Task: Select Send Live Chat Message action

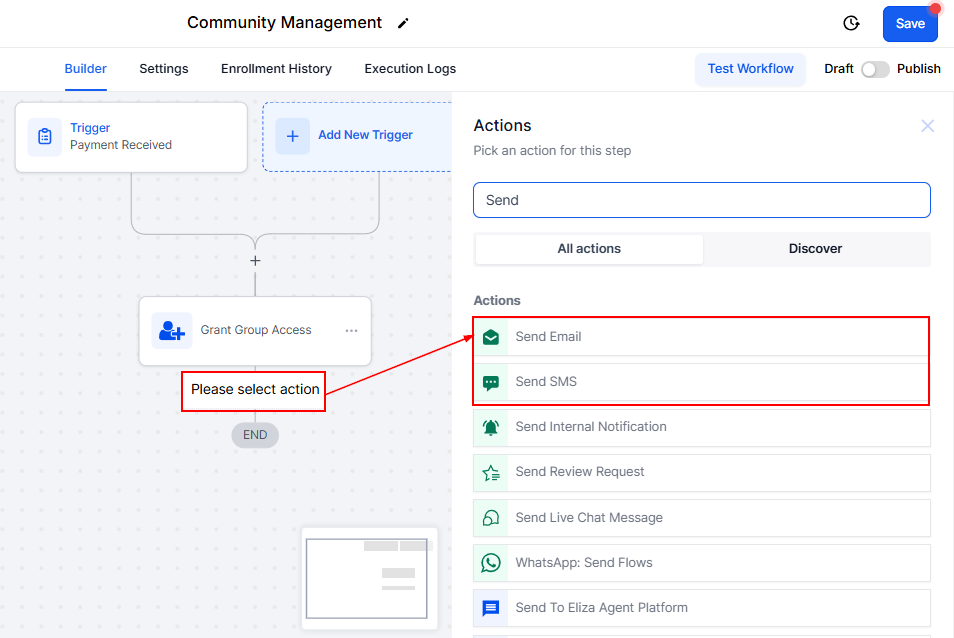Action: (702, 518)
